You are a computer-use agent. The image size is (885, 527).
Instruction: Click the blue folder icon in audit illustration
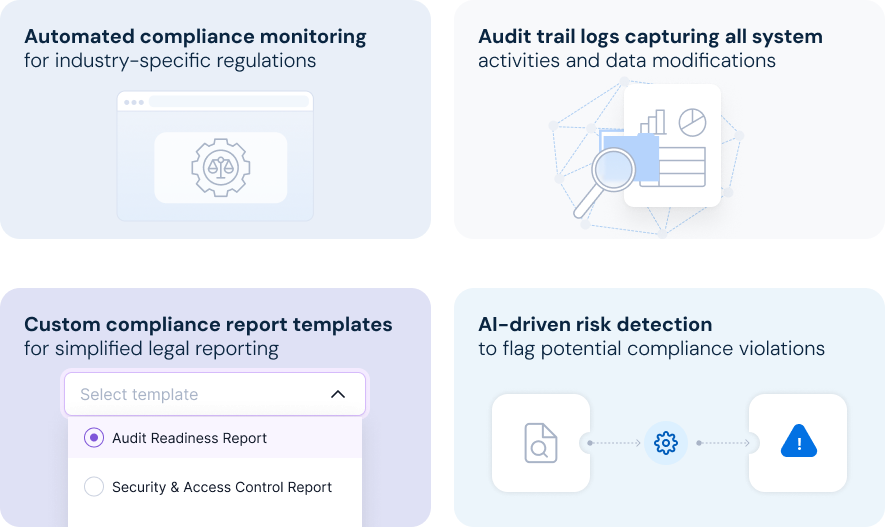point(629,156)
